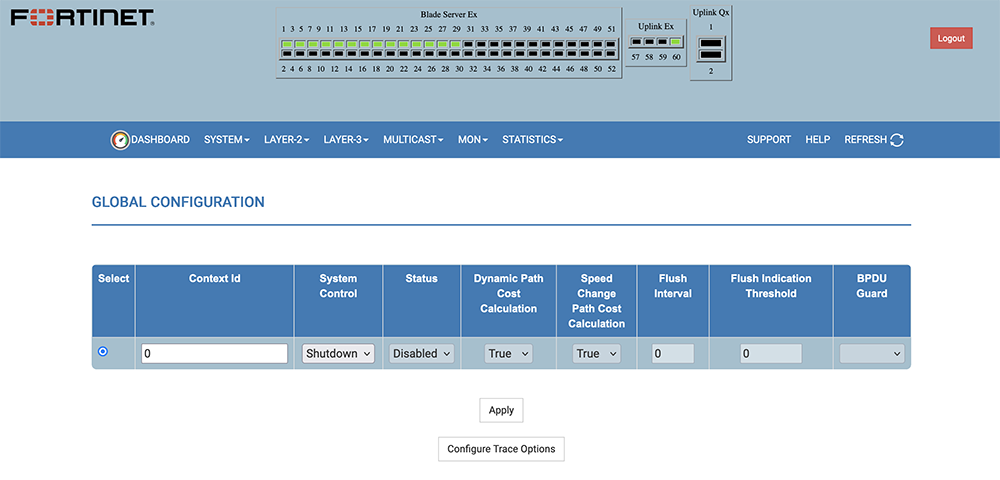The width and height of the screenshot is (1000, 480).
Task: Select Blade Server port 1 icon
Action: coord(287,44)
